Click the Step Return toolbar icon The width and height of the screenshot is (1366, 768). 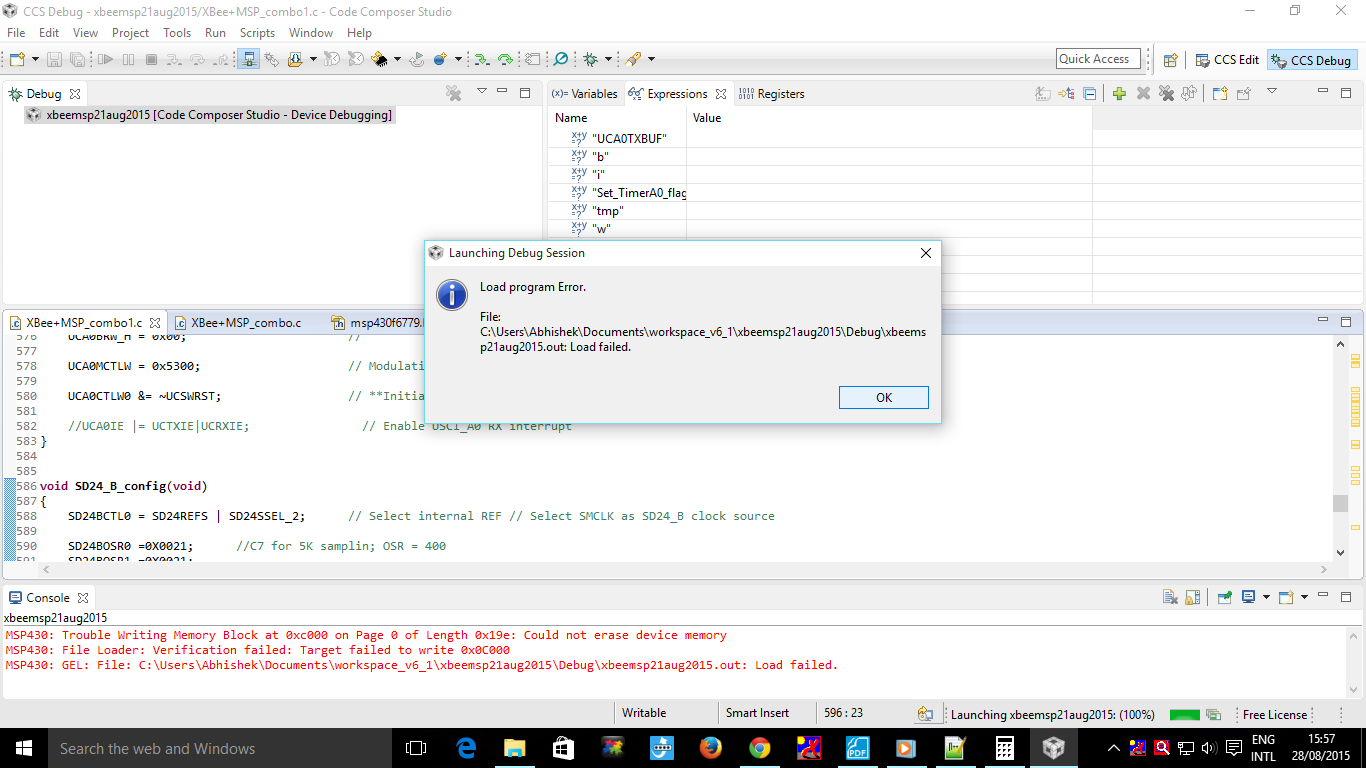pyautogui.click(x=221, y=60)
